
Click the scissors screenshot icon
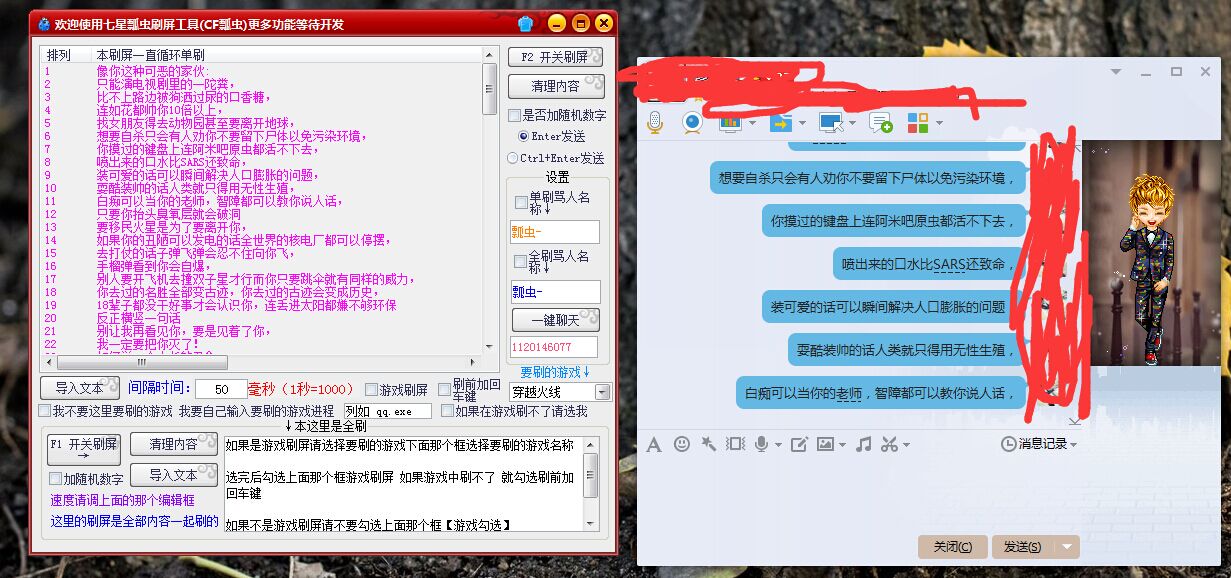888,444
